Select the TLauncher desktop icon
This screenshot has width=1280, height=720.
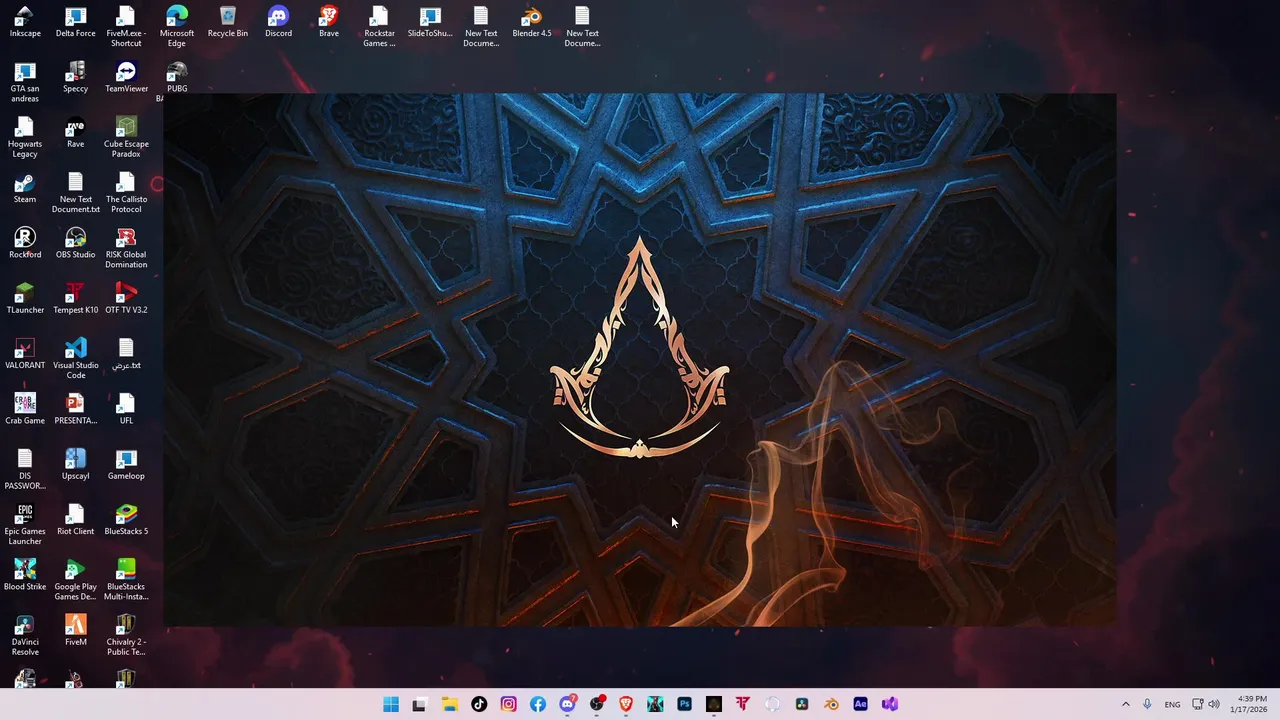tap(25, 298)
